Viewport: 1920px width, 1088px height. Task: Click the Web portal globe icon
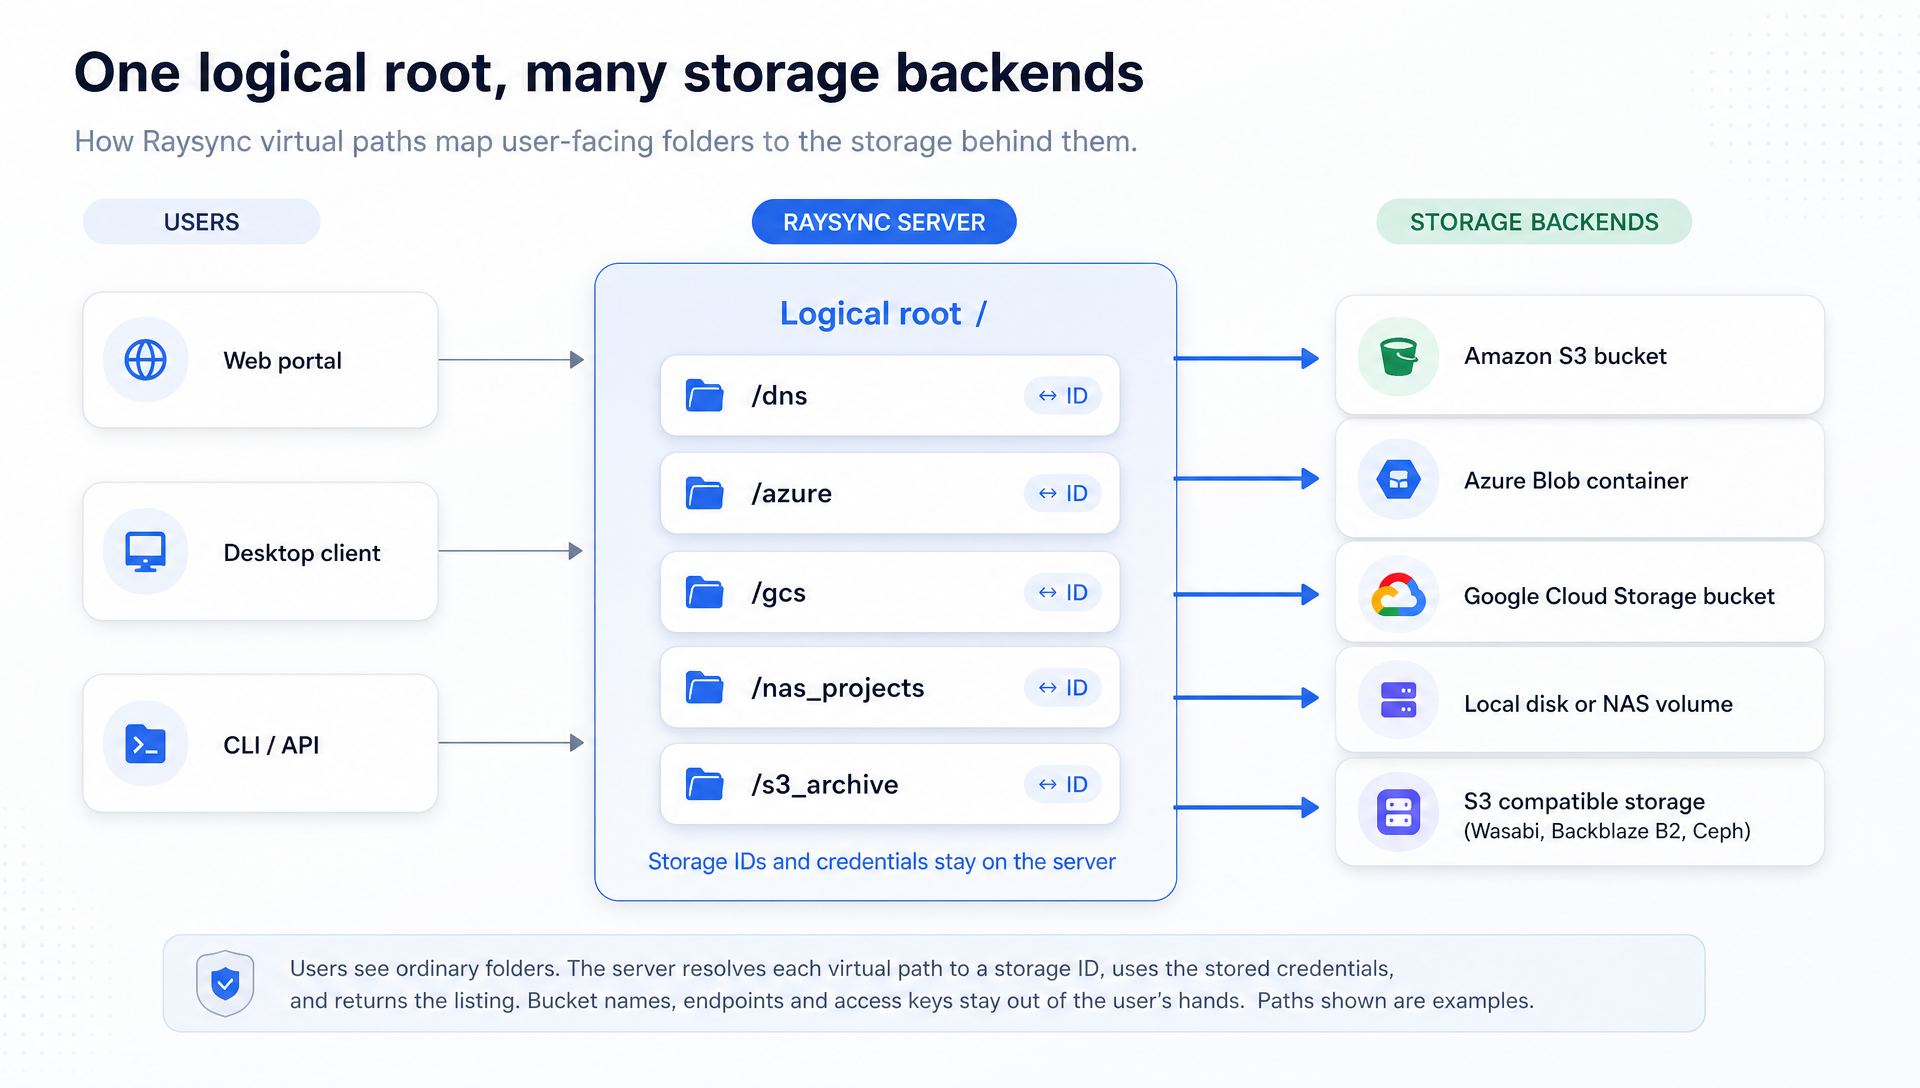click(145, 360)
